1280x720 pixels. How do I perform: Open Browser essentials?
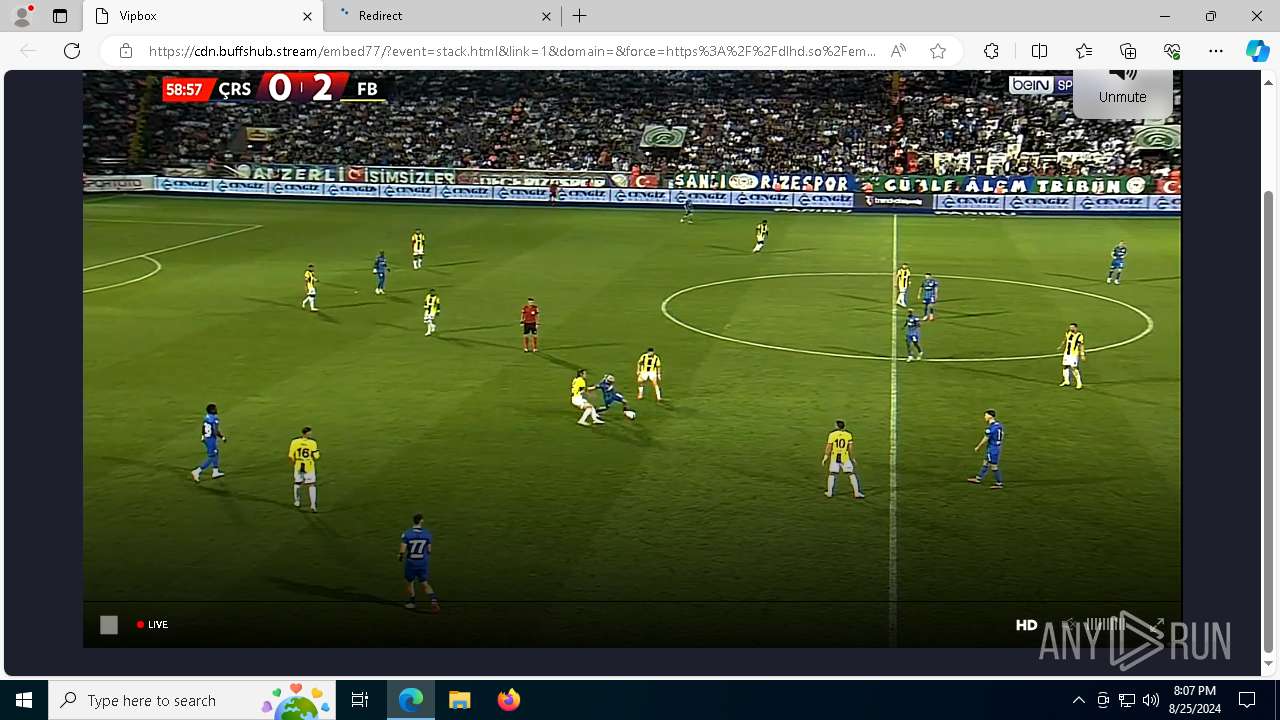coord(1172,51)
